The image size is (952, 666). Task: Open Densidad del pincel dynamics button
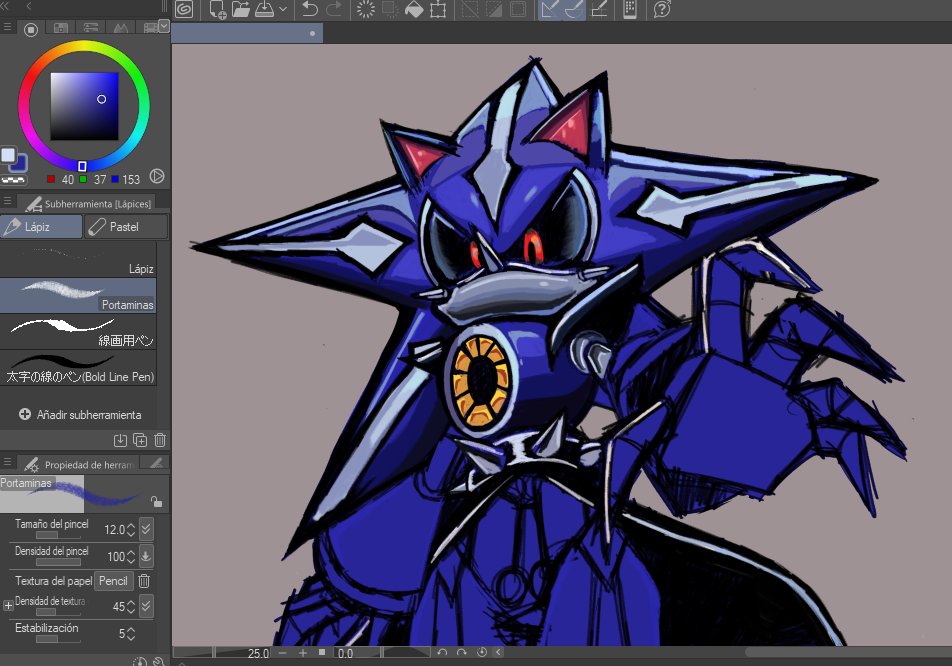tap(146, 556)
